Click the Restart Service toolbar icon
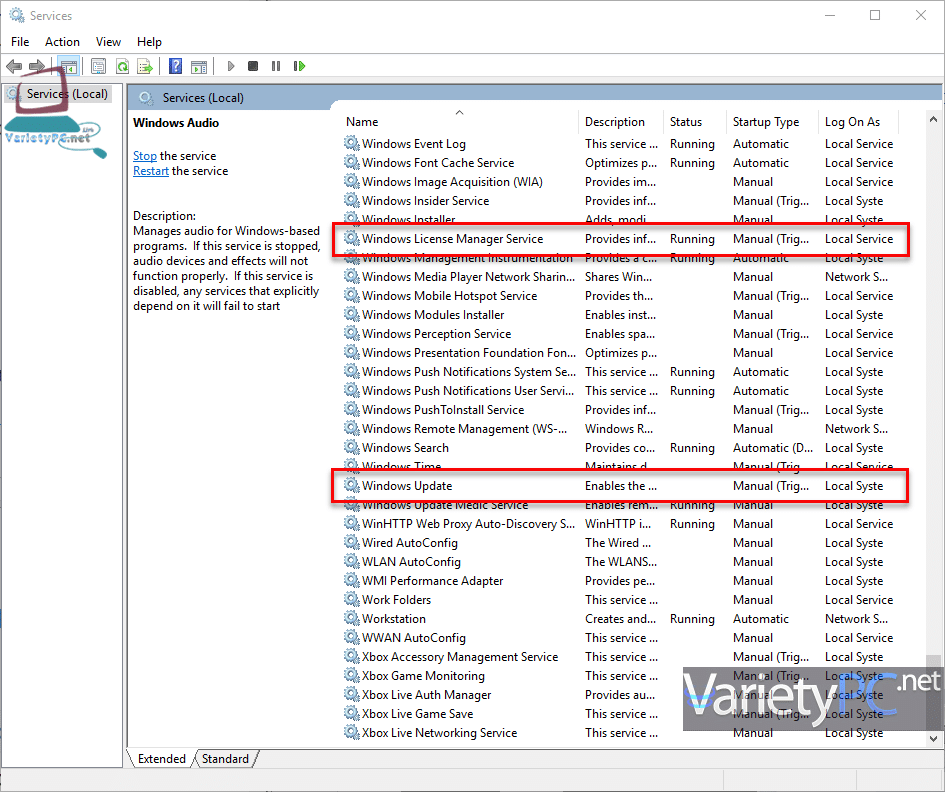This screenshot has height=792, width=945. tap(299, 66)
